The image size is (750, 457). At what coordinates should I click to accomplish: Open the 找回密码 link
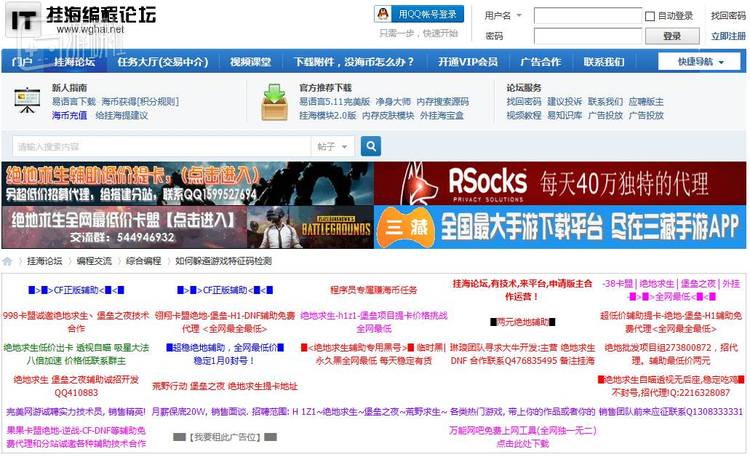pos(728,16)
